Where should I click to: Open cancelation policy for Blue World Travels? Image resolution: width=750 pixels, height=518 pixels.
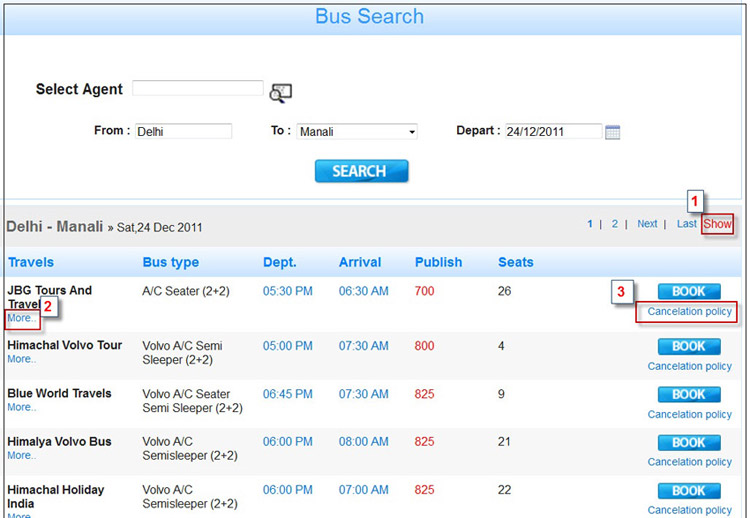689,414
